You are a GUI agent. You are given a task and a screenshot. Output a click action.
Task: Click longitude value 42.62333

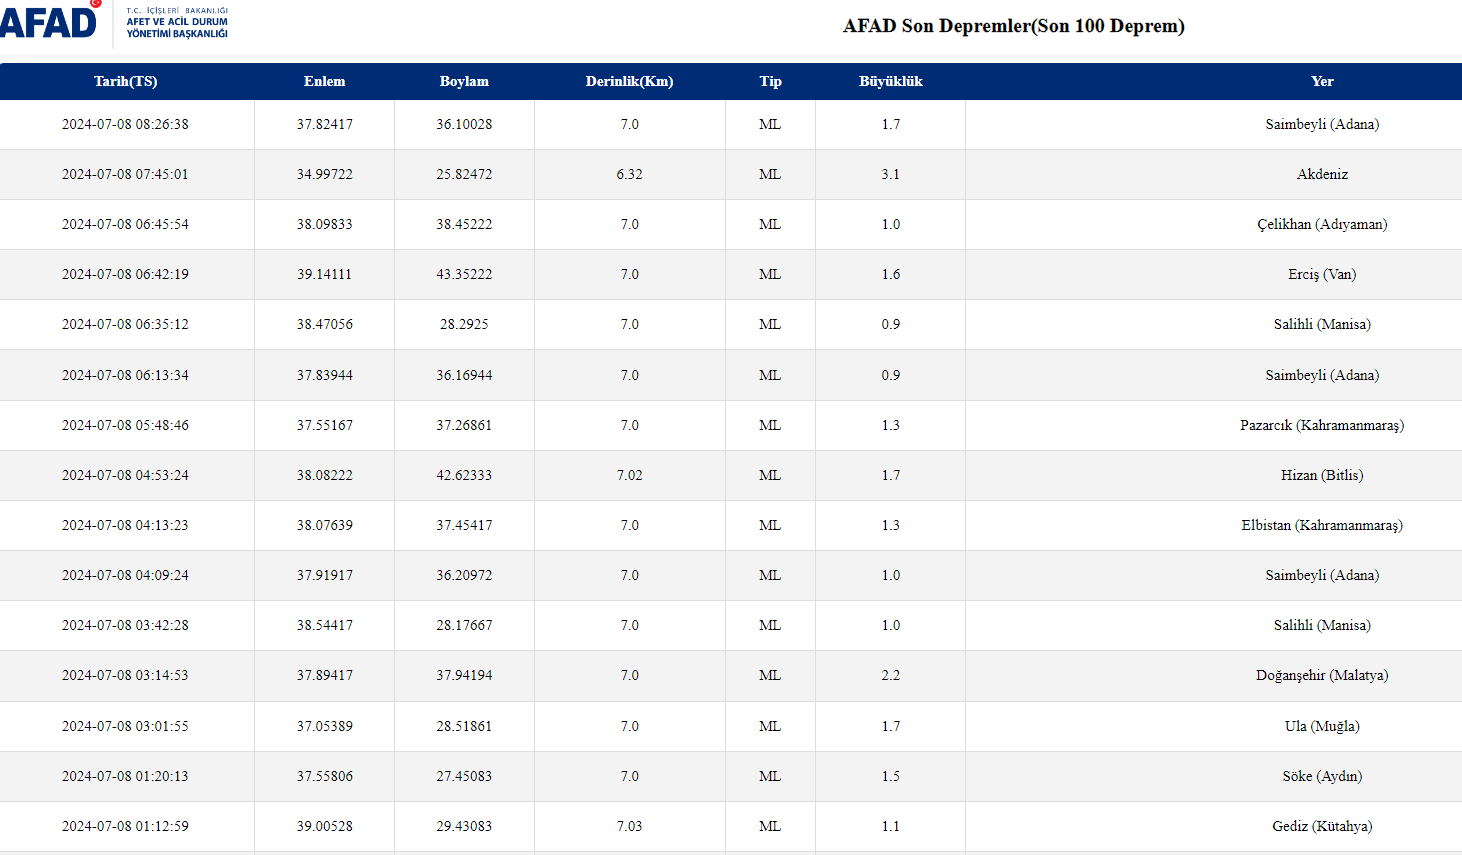point(464,475)
